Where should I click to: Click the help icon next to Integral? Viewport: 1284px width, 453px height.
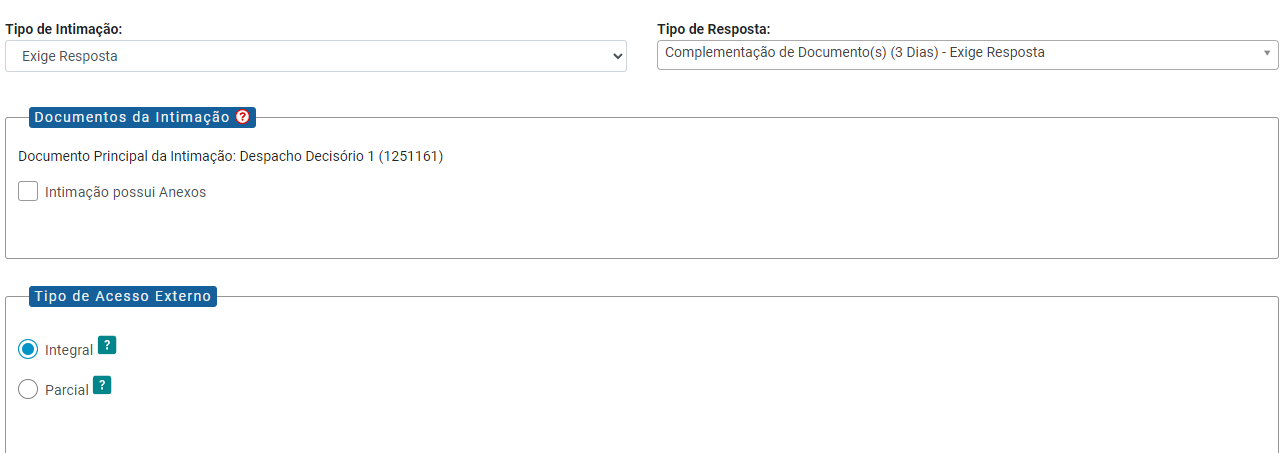tap(108, 346)
